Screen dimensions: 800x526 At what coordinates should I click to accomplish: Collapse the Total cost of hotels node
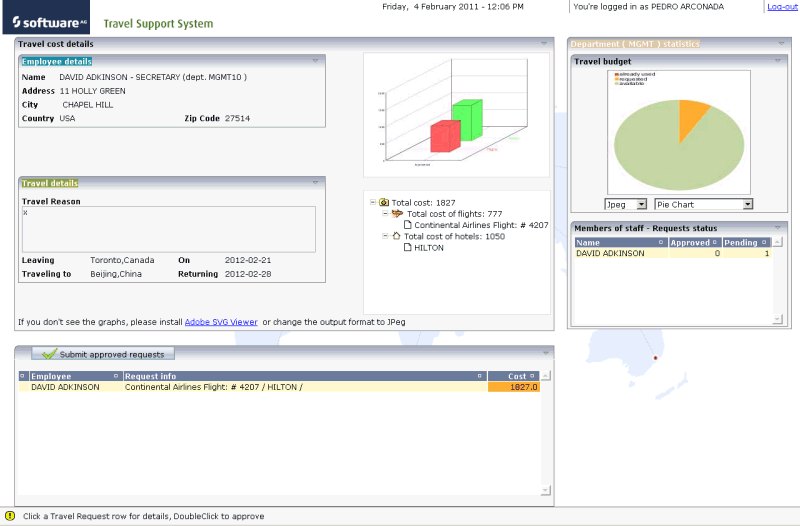pyautogui.click(x=385, y=236)
